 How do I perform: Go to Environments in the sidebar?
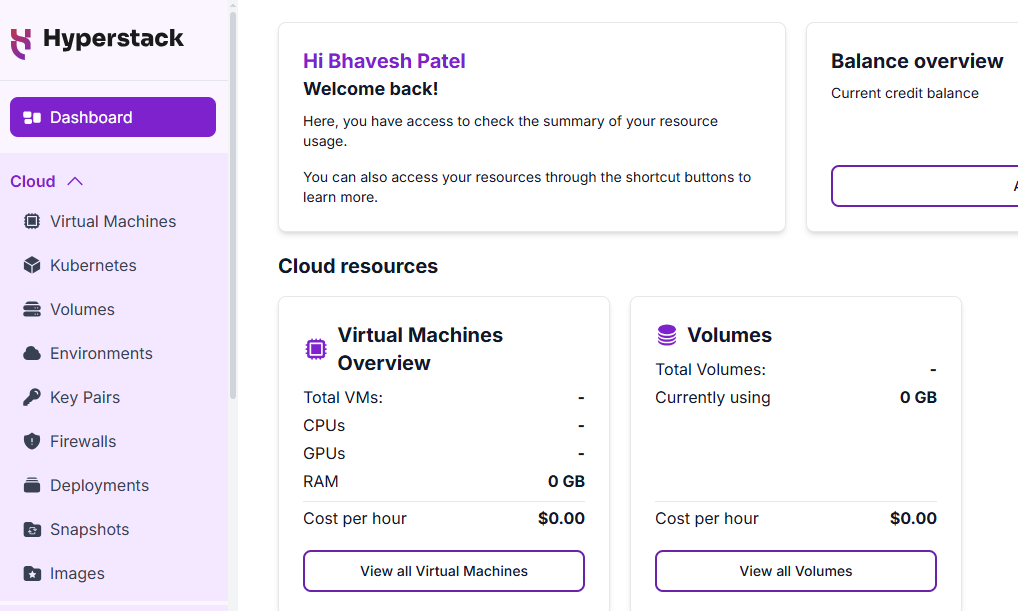(101, 354)
